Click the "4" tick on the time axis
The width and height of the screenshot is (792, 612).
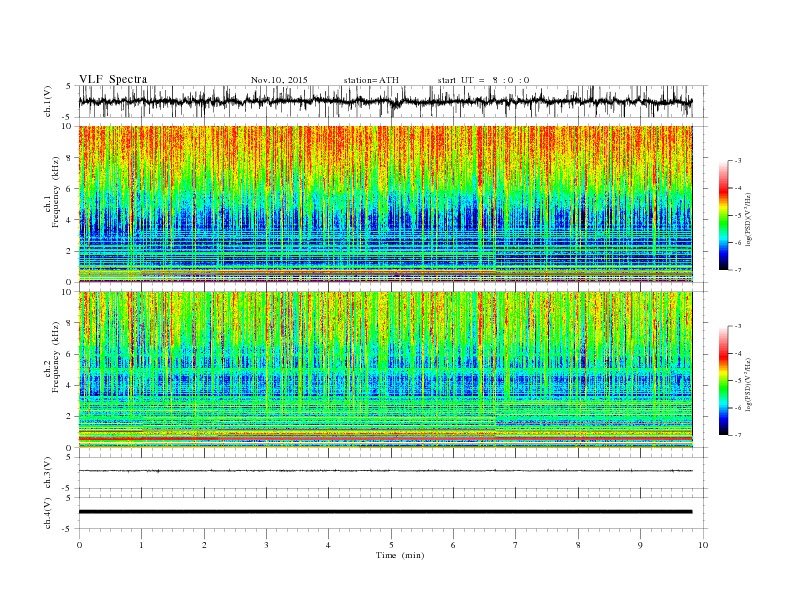click(328, 545)
